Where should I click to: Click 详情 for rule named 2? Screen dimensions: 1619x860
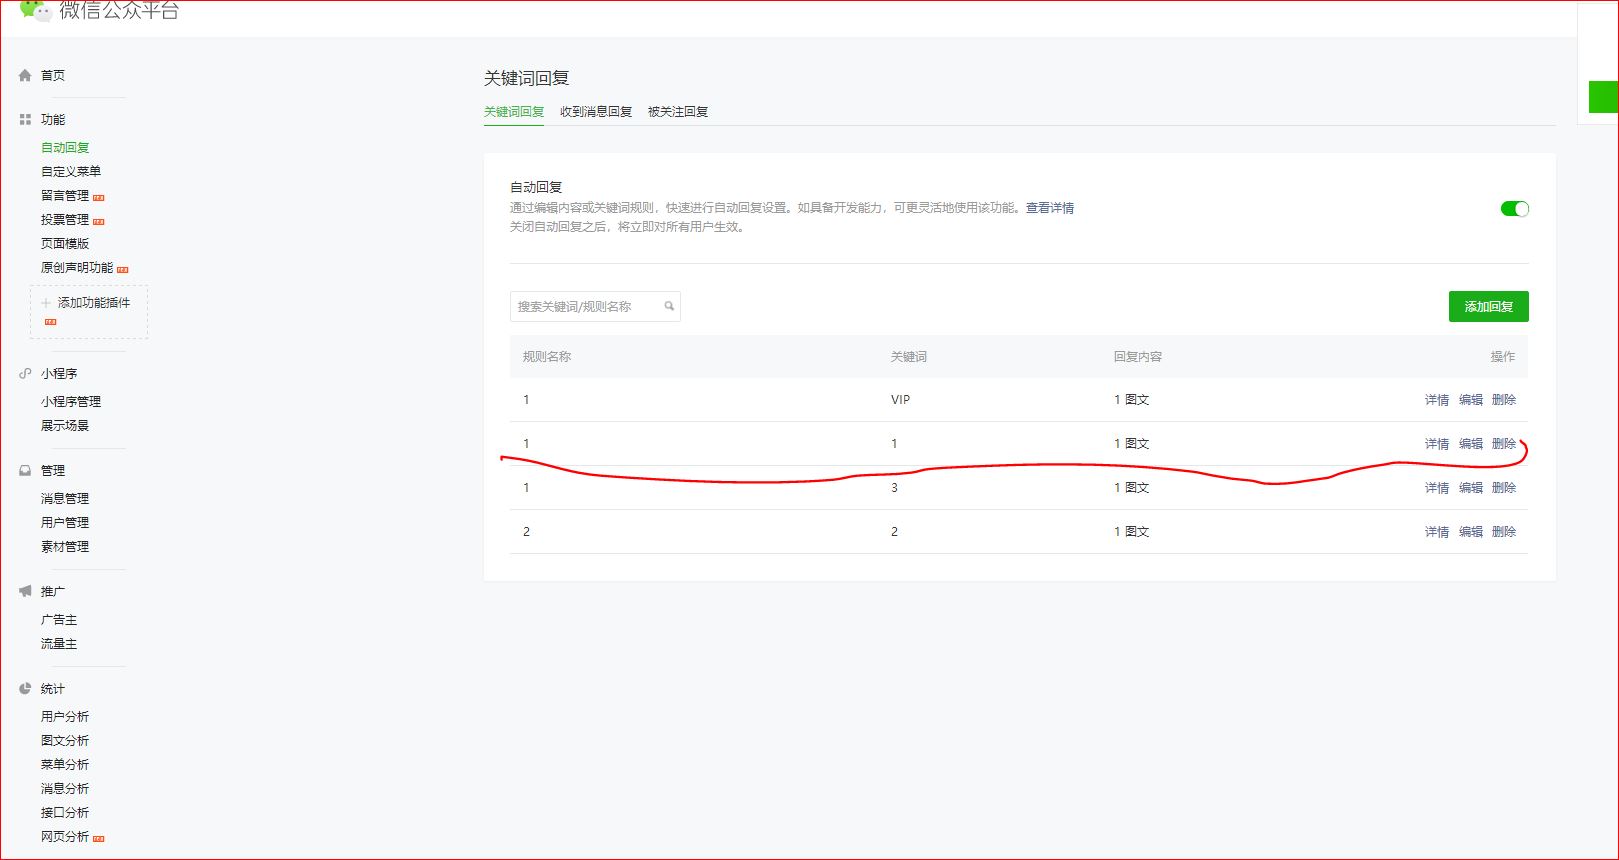pyautogui.click(x=1437, y=532)
